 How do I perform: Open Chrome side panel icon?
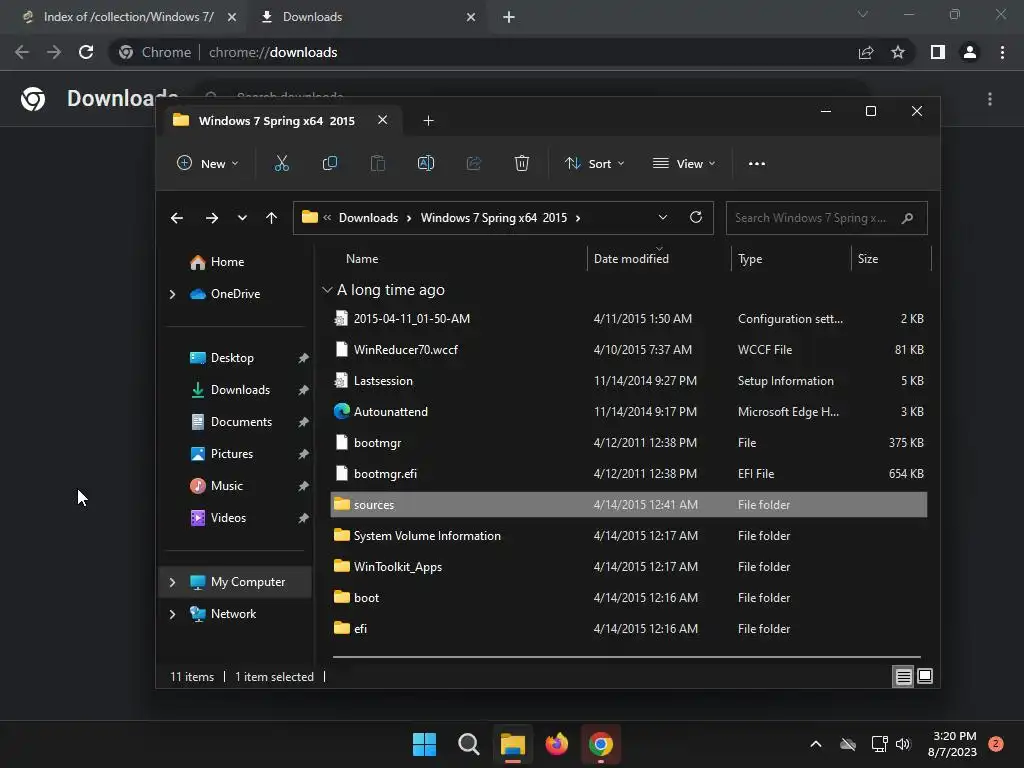click(938, 52)
